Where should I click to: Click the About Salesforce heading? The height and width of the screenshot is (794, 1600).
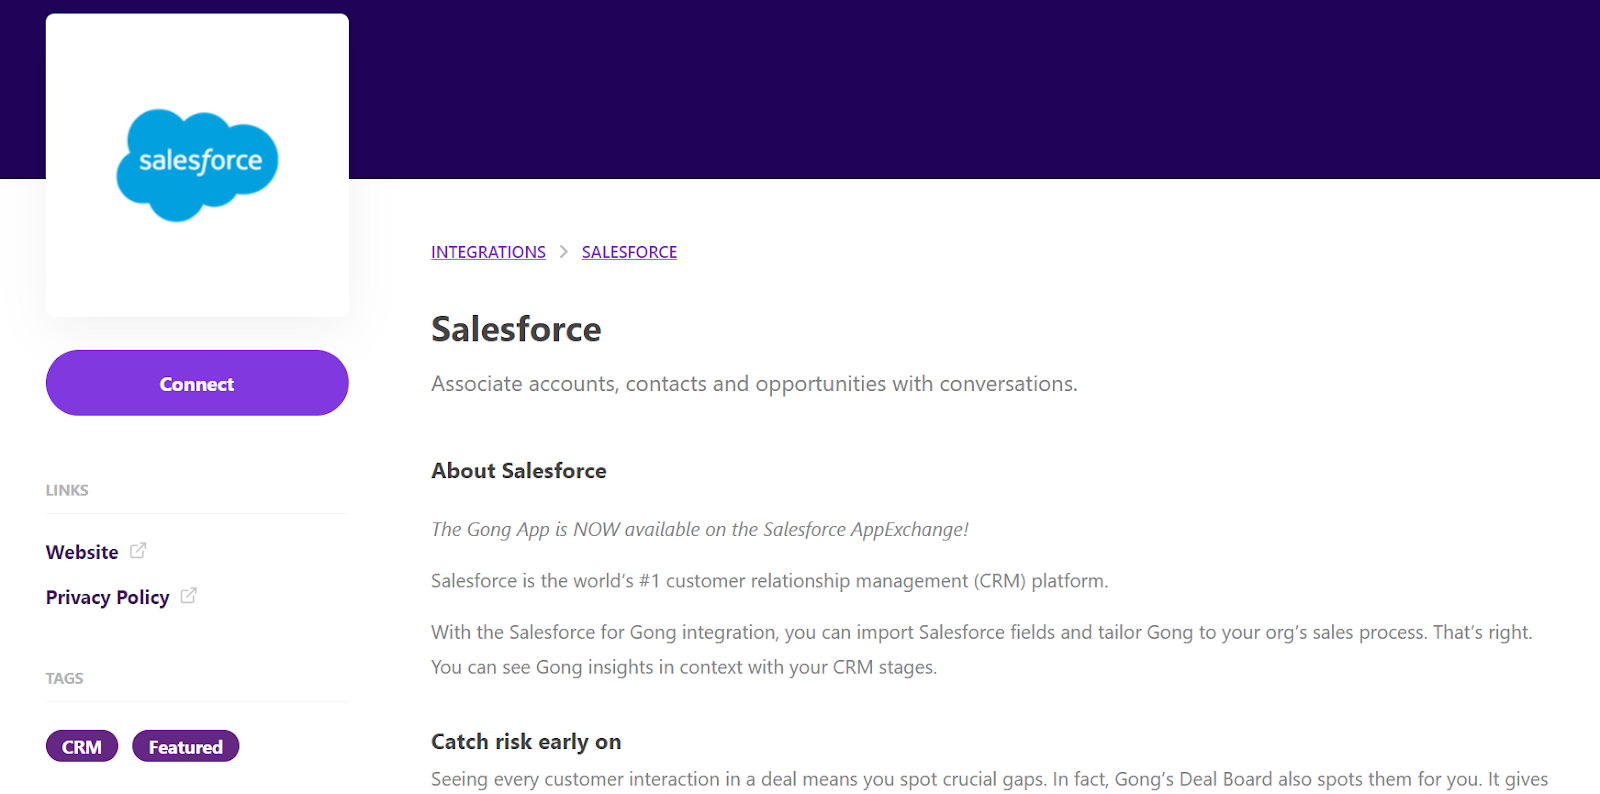(518, 471)
